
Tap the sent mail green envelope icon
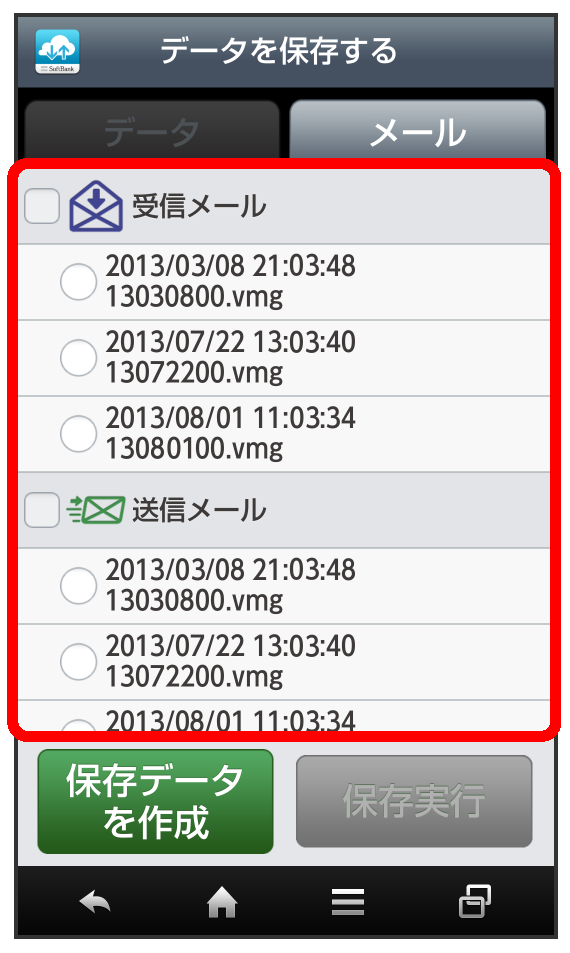click(x=95, y=509)
